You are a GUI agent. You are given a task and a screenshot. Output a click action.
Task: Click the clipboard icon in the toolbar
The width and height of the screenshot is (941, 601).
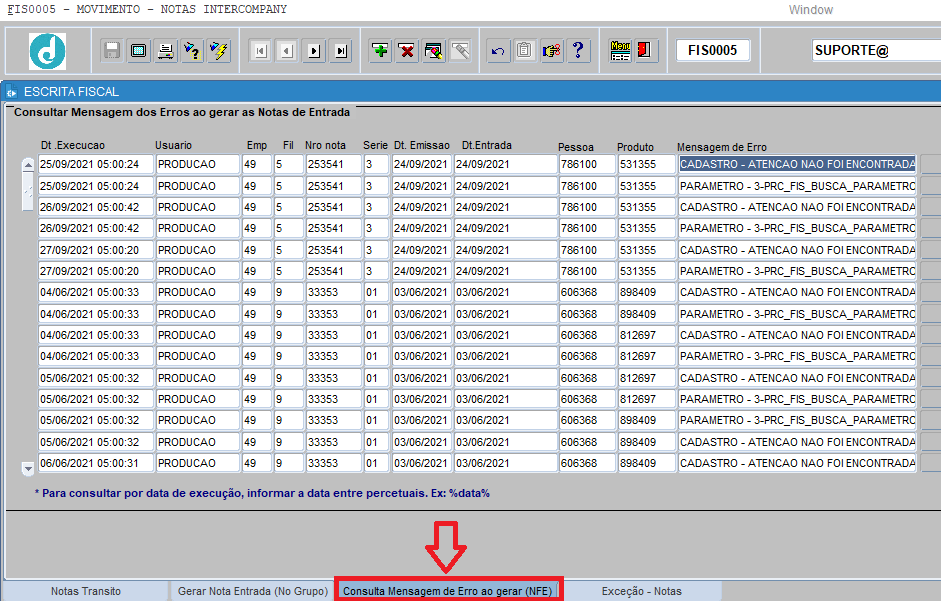tap(525, 51)
